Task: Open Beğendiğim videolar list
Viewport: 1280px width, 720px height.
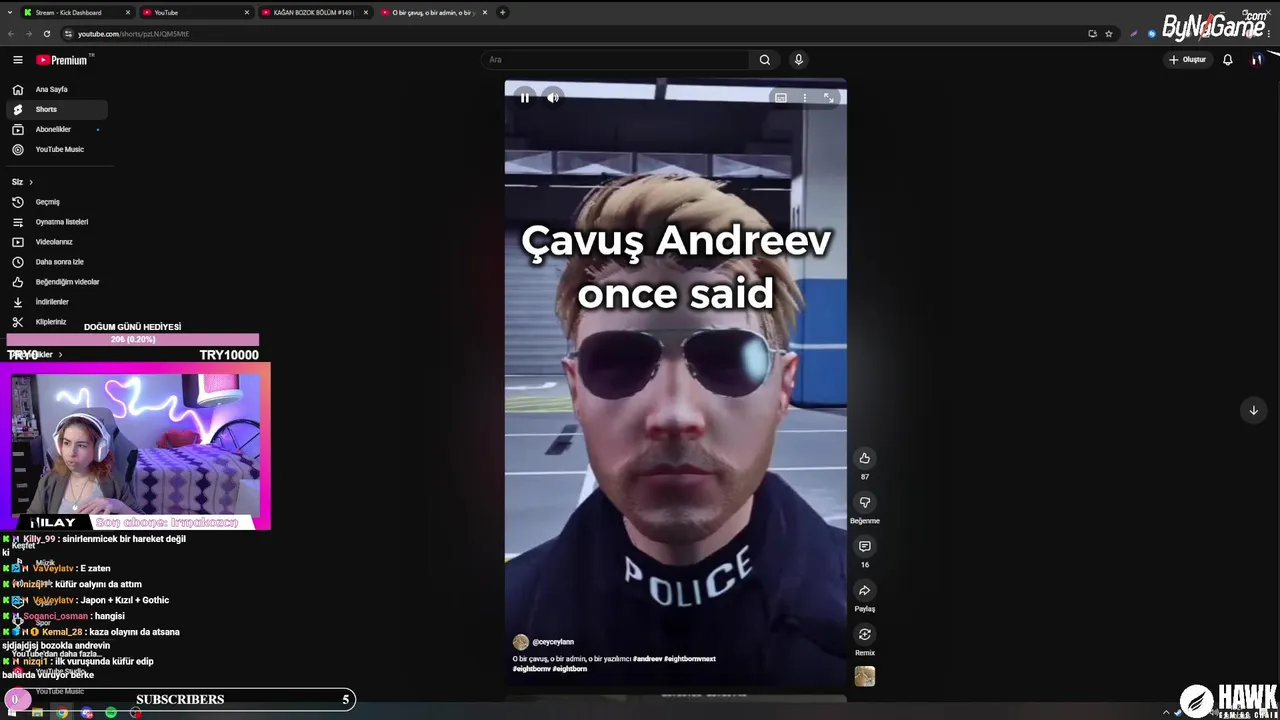Action: [x=56, y=282]
